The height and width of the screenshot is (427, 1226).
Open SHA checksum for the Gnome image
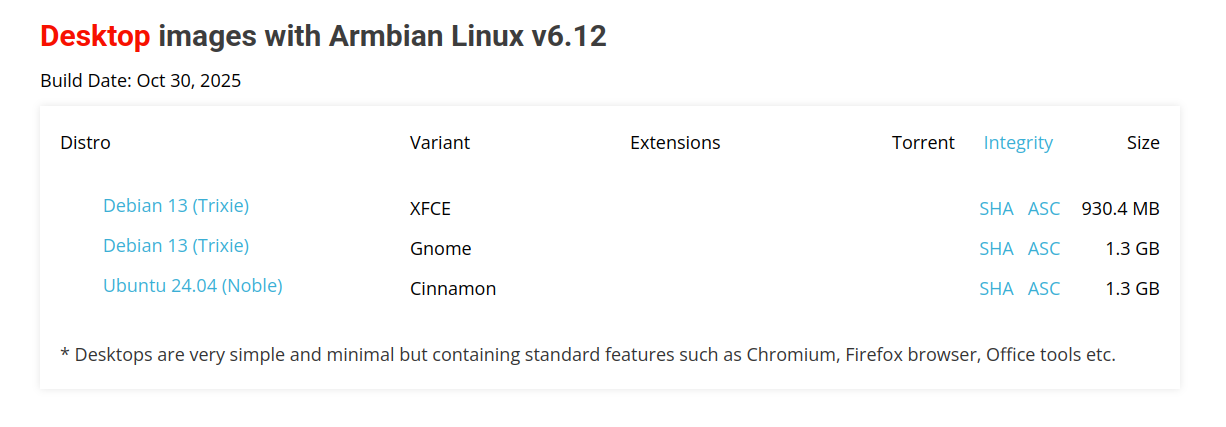[996, 249]
